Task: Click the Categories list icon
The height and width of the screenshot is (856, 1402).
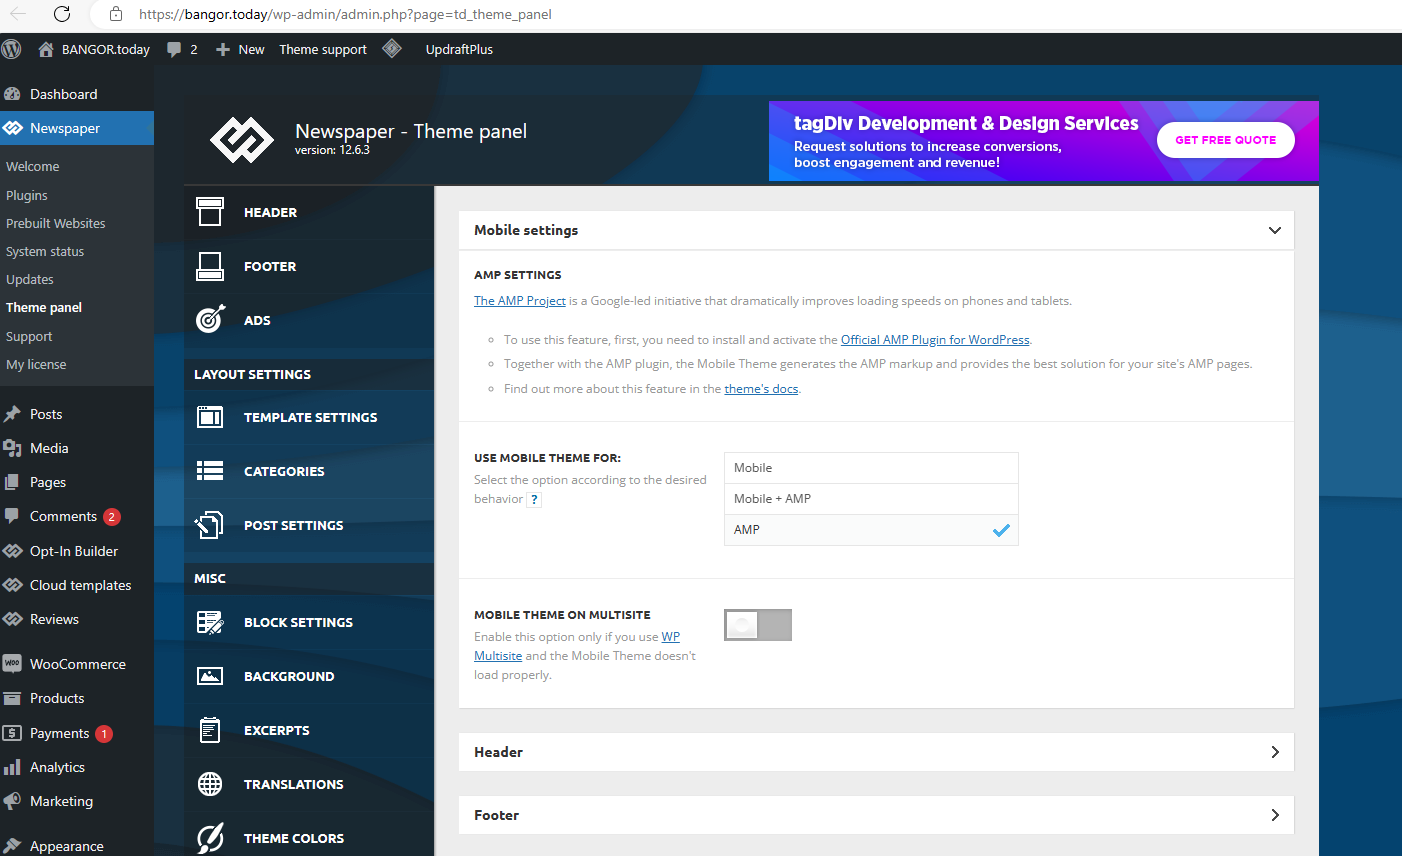Action: [x=210, y=471]
